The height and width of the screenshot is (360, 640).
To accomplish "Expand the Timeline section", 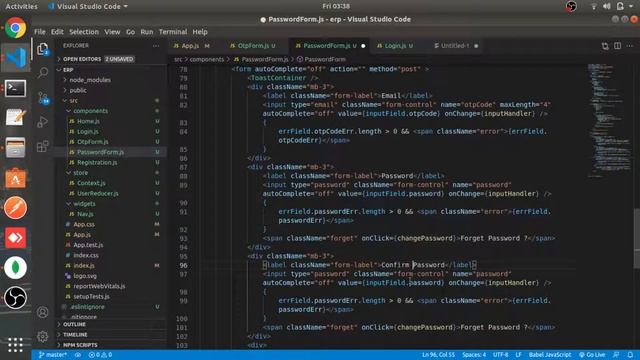I will coord(111,335).
